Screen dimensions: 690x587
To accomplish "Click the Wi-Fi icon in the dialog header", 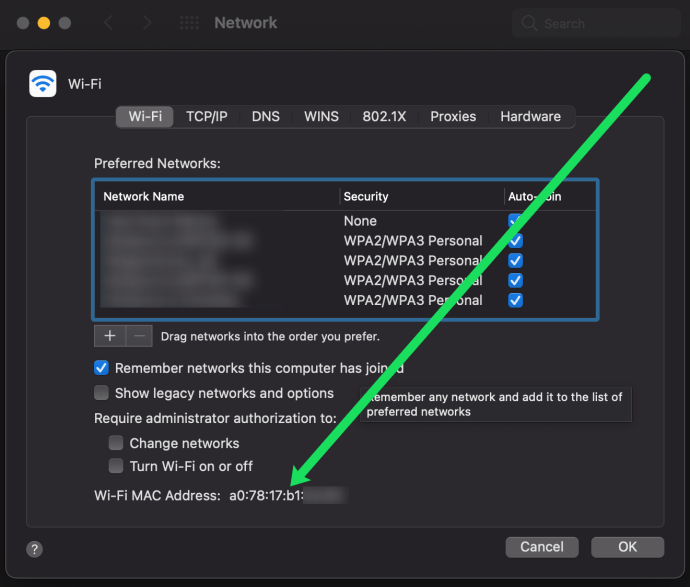I will (x=43, y=83).
